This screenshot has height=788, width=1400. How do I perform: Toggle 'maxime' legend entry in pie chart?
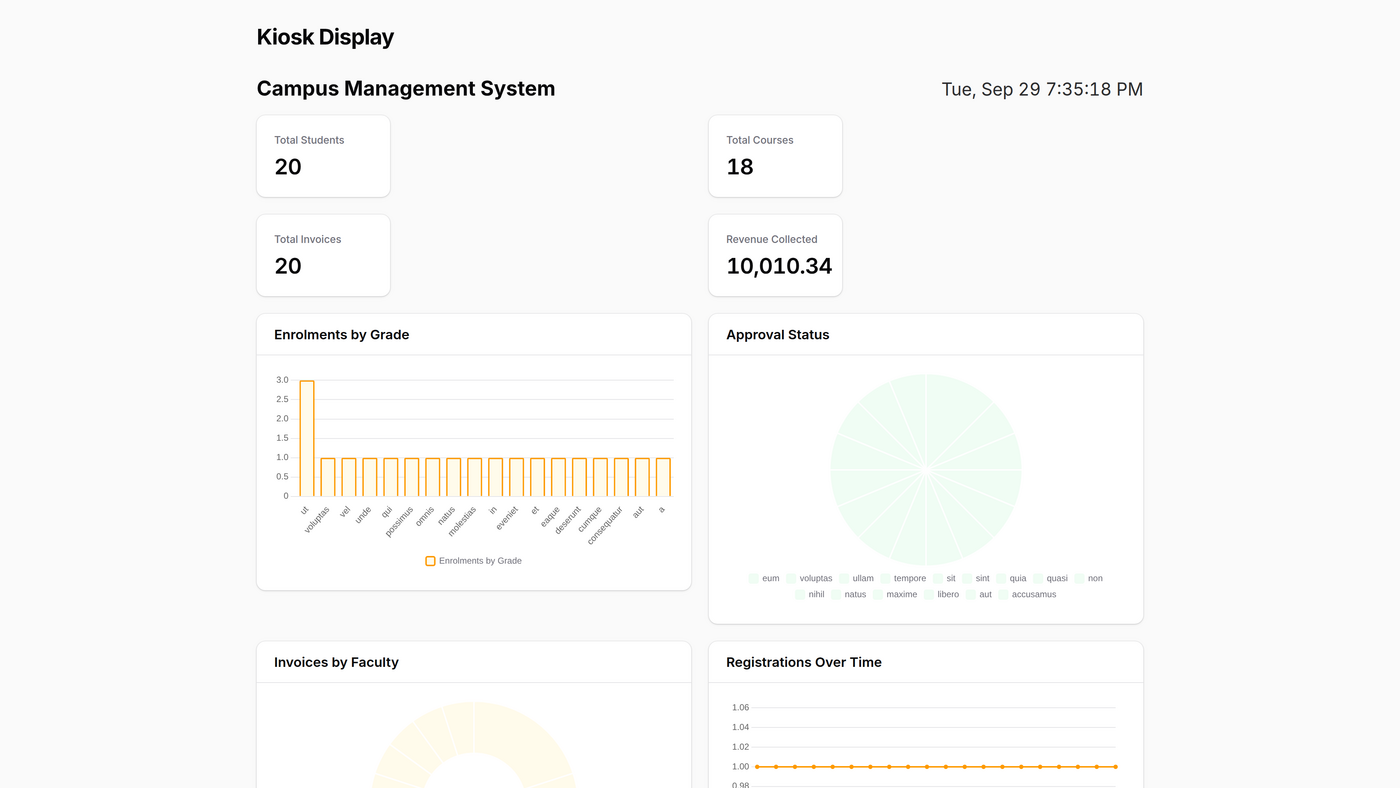click(x=895, y=594)
